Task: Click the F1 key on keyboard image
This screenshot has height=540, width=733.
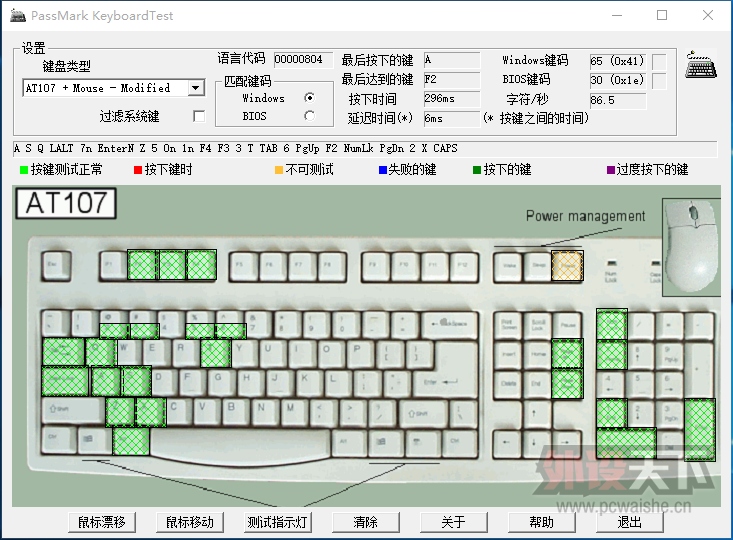Action: tap(112, 266)
